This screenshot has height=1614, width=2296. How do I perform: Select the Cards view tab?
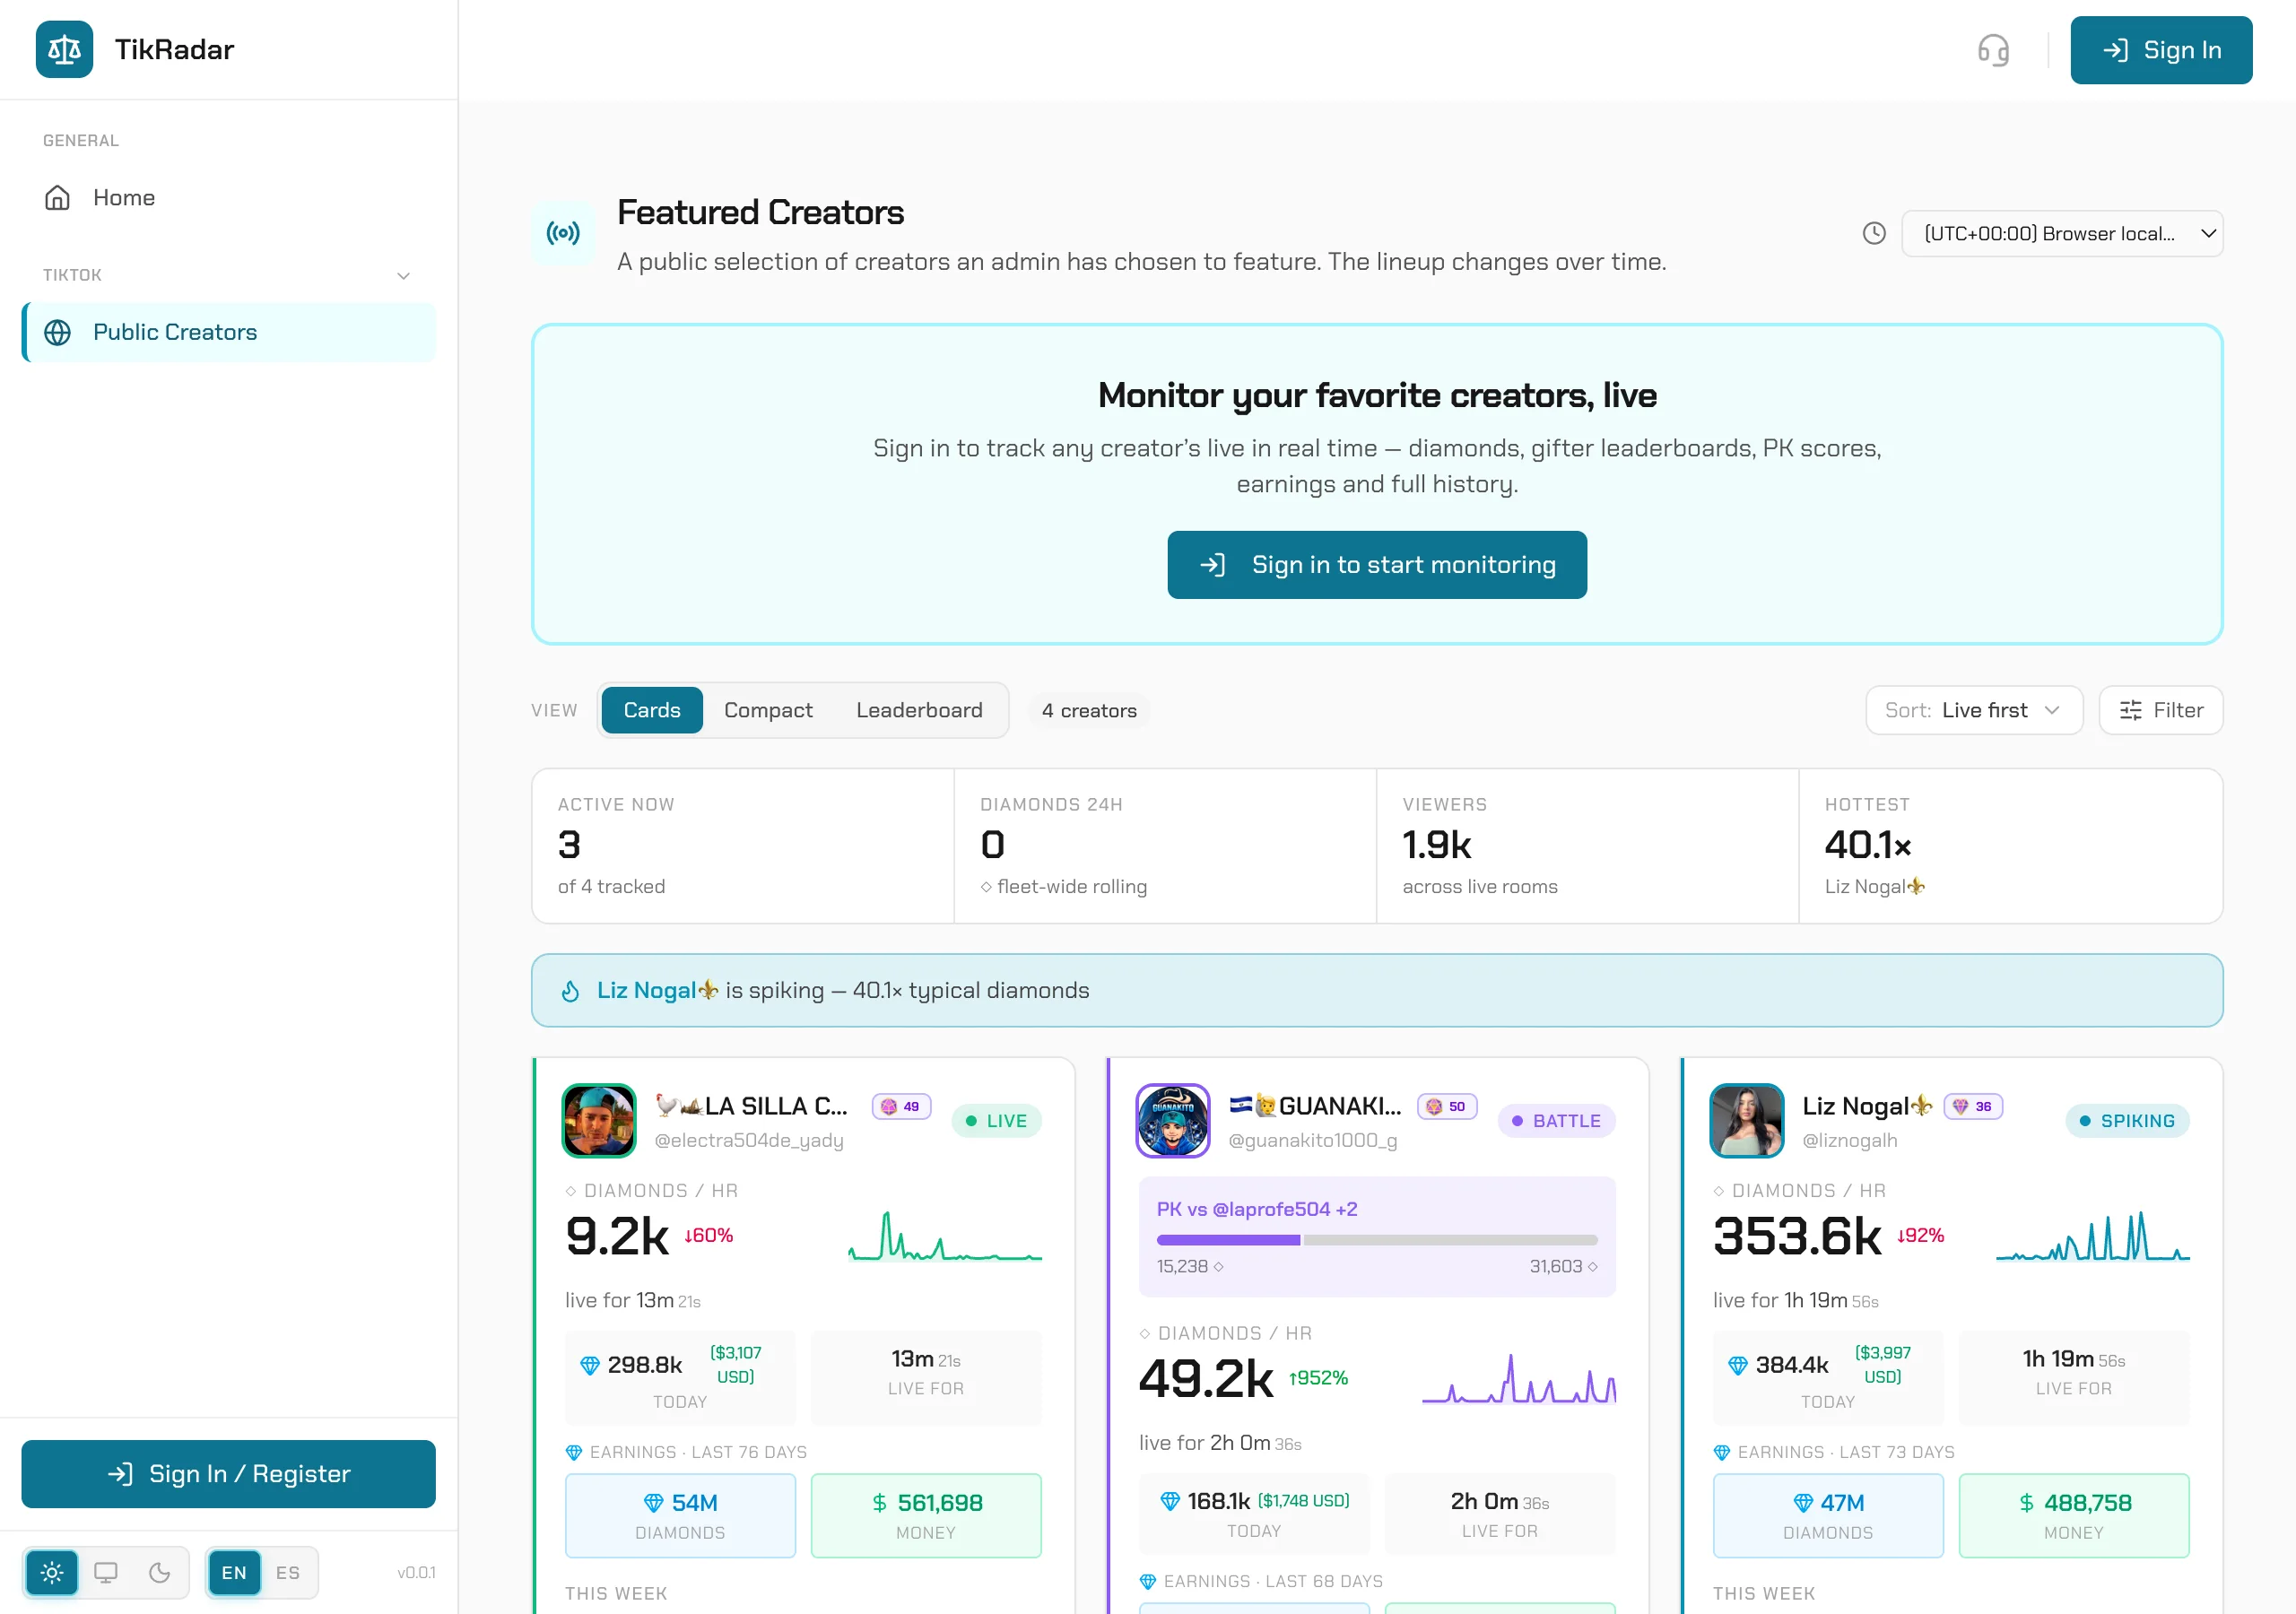[652, 710]
